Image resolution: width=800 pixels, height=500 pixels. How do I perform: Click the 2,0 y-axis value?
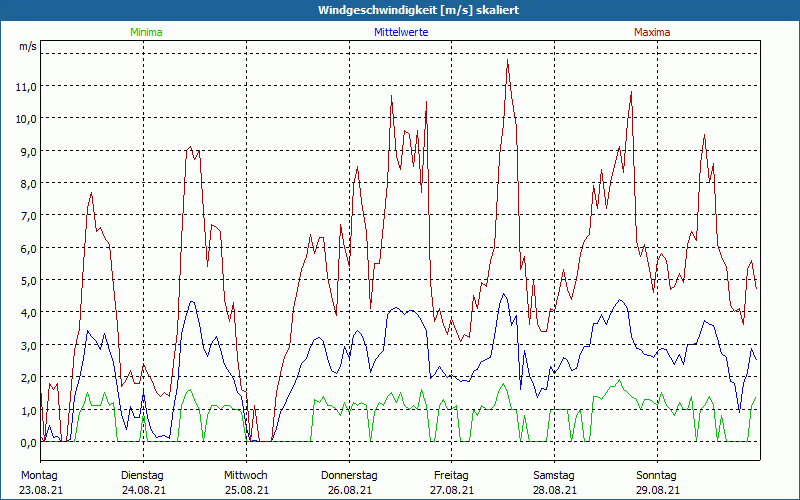click(x=28, y=378)
